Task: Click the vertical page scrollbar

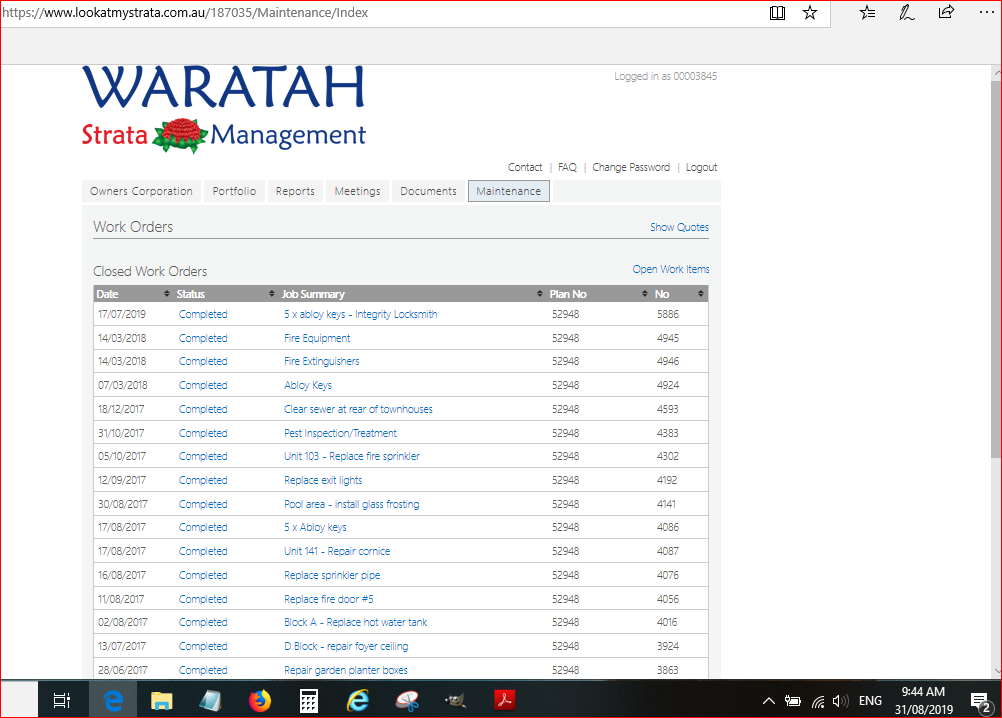Action: 996,268
